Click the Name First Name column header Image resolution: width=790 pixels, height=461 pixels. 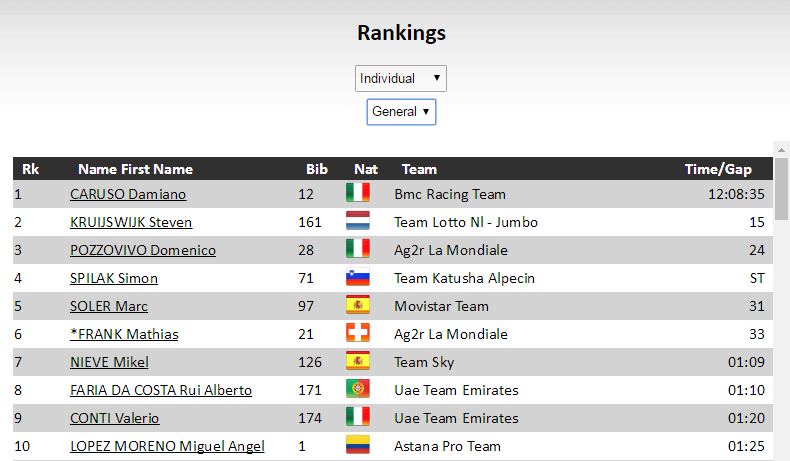135,169
